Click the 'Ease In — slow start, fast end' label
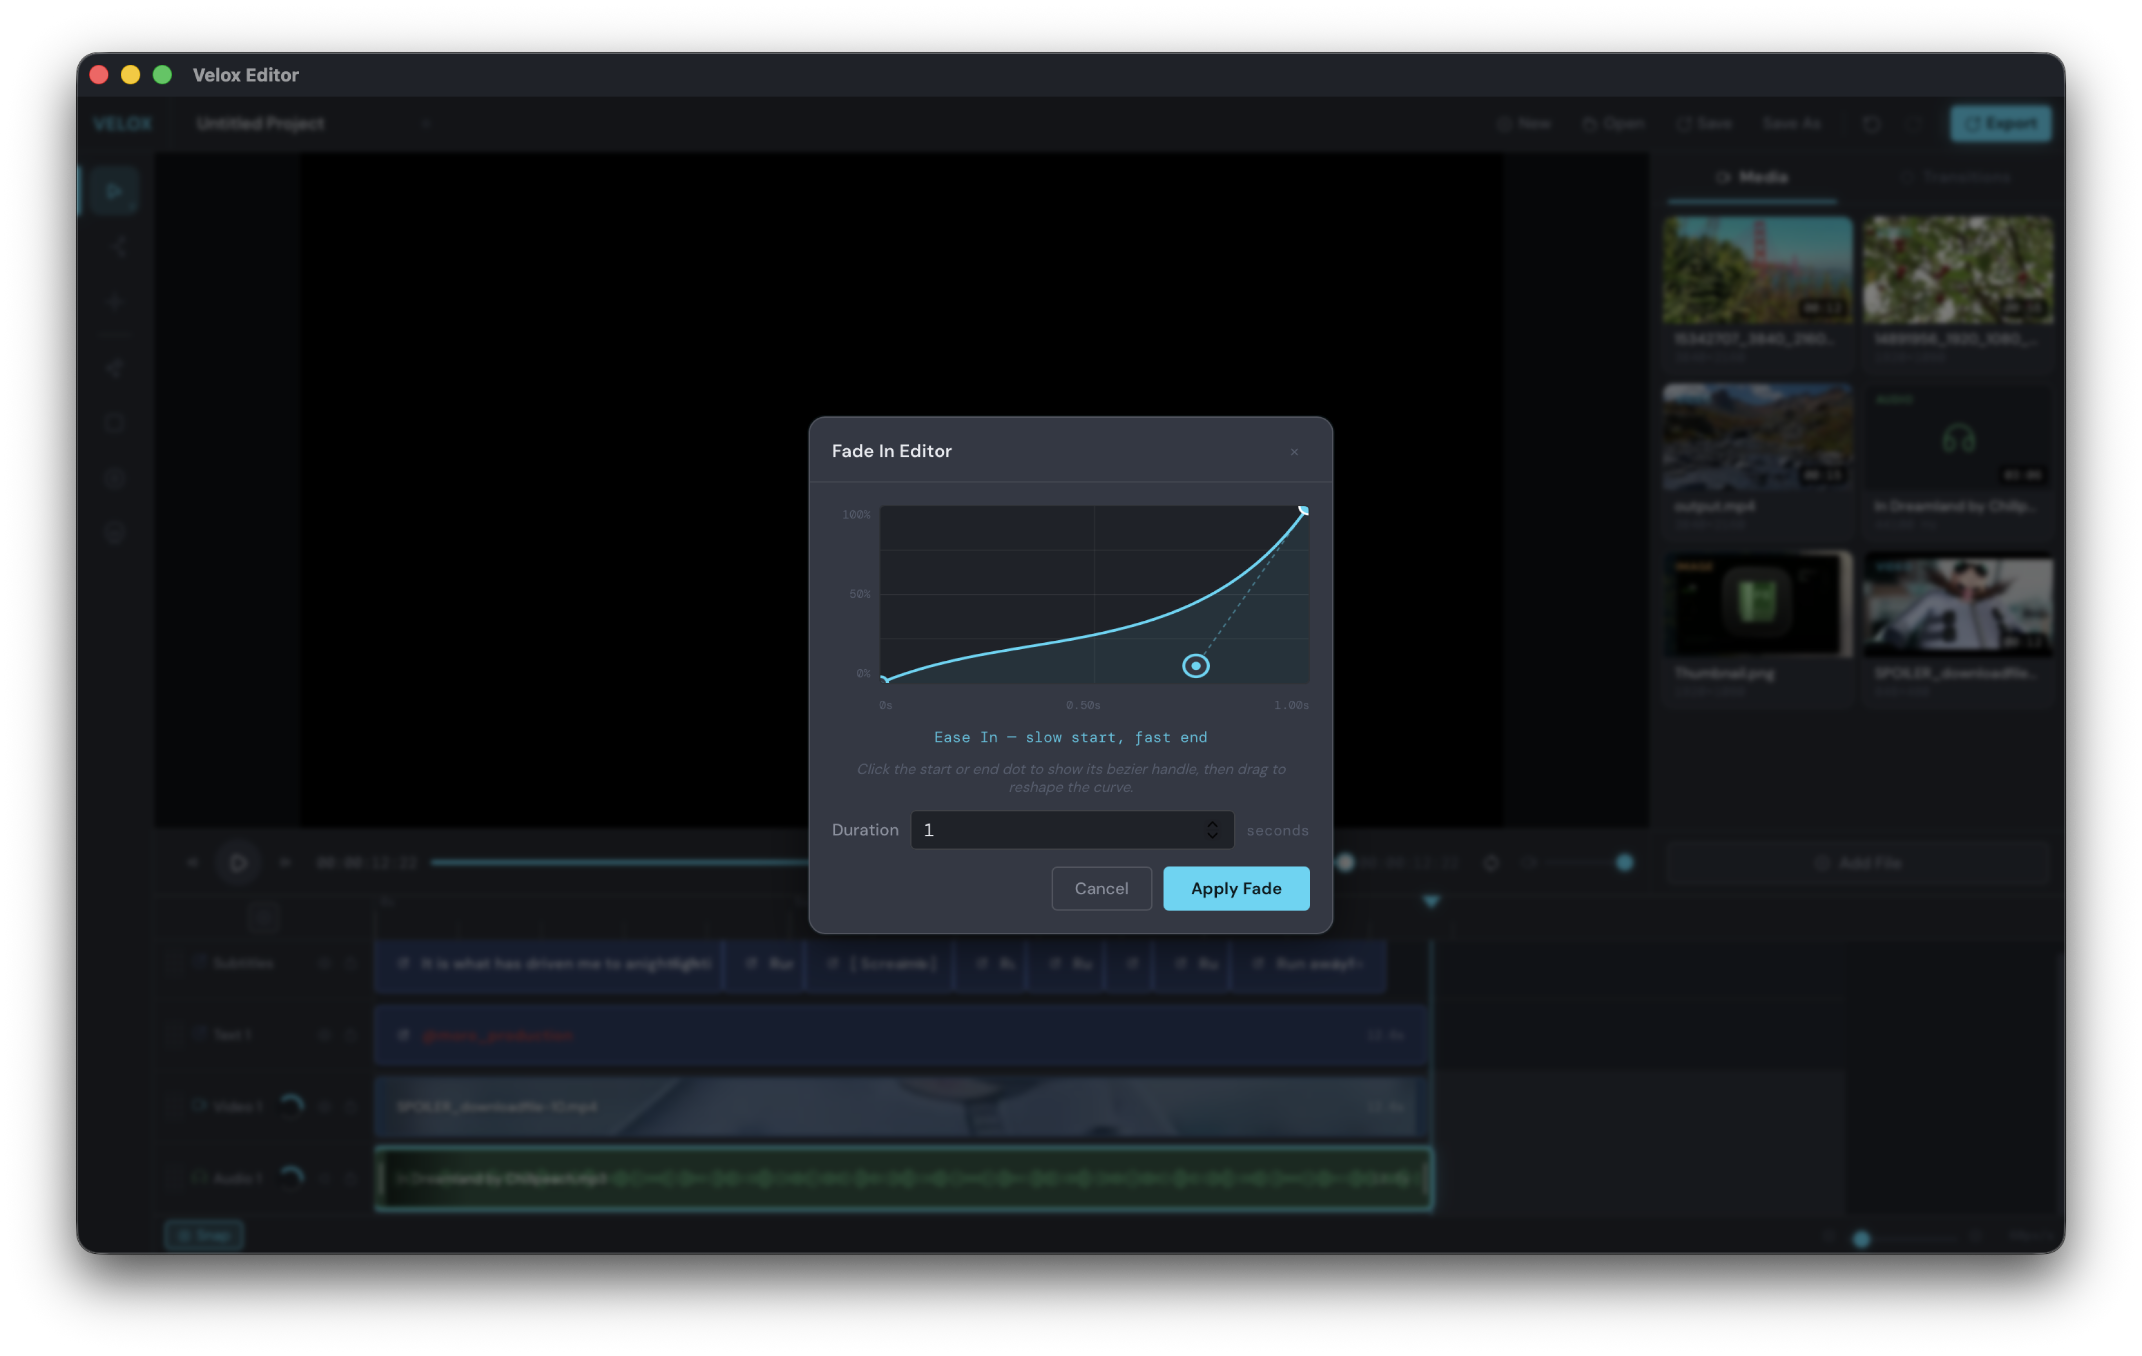 (x=1070, y=737)
